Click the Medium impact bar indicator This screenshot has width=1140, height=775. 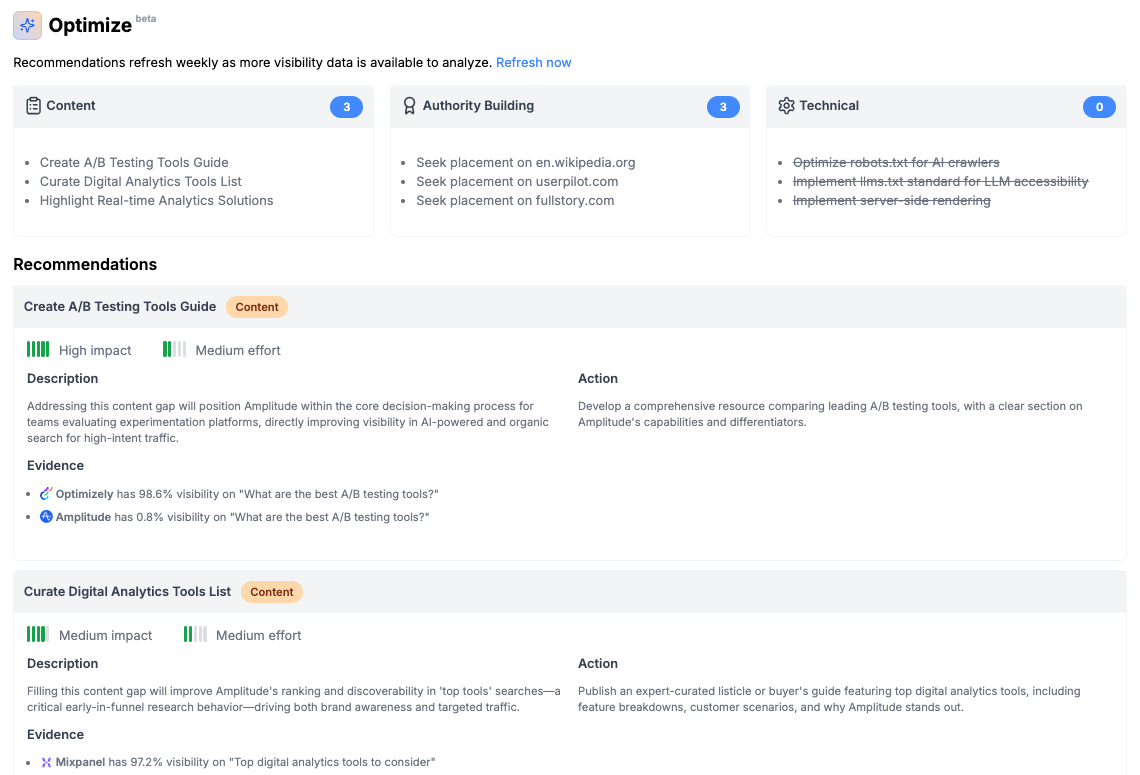tap(38, 635)
